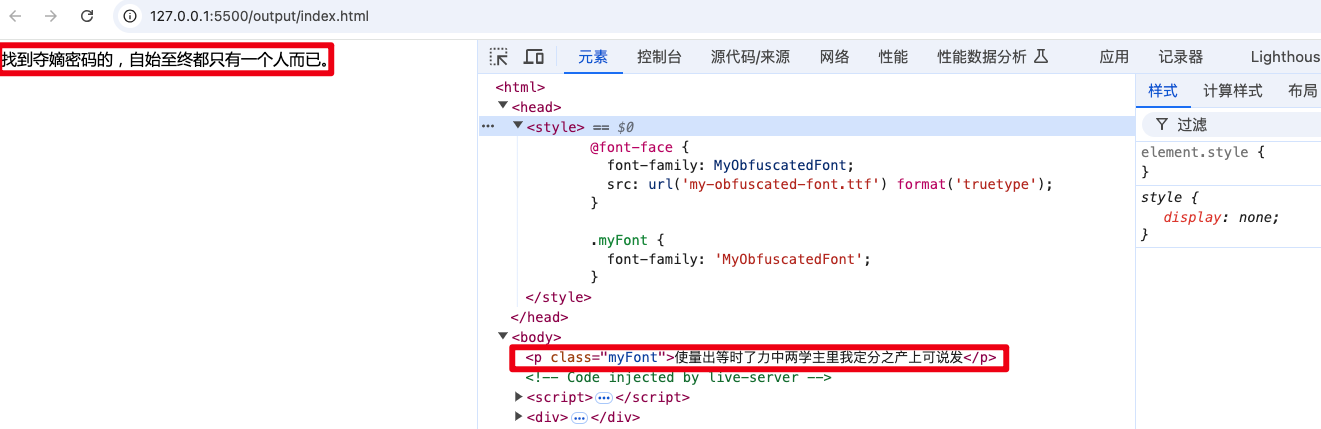The image size is (1321, 429).
Task: Go back using the browser back arrow
Action: (16, 16)
